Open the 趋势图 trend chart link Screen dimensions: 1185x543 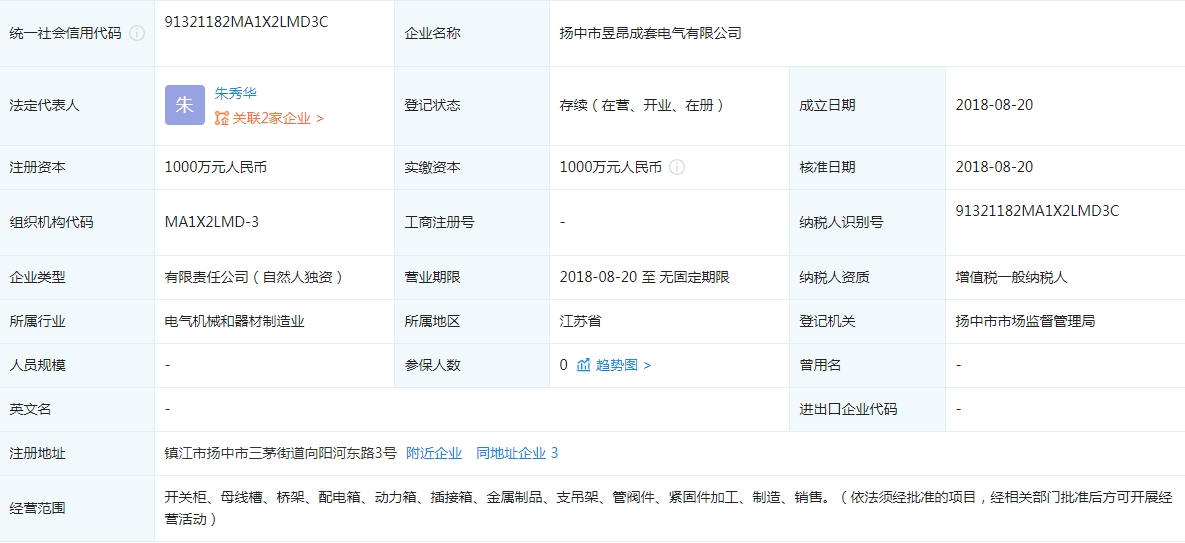click(x=617, y=365)
